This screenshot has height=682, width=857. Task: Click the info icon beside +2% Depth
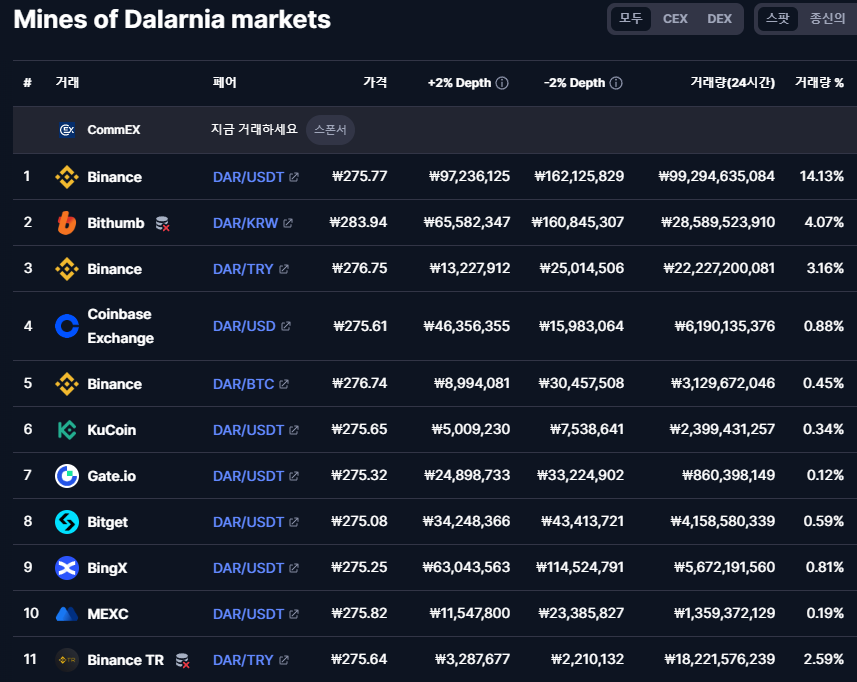502,83
